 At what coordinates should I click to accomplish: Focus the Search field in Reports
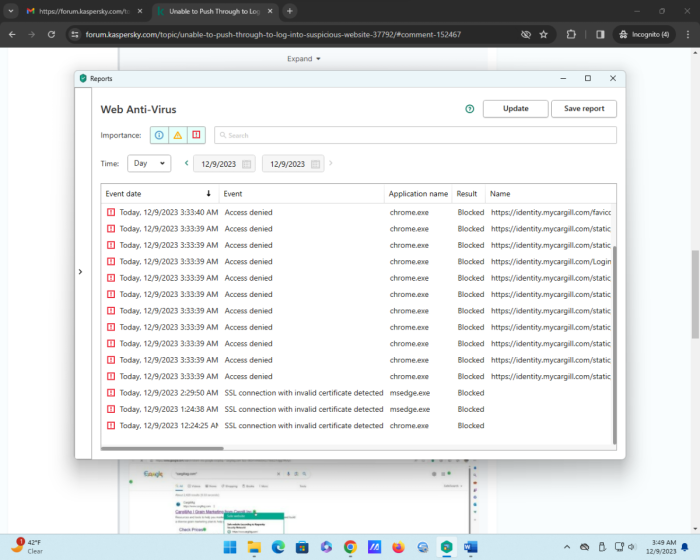[415, 135]
